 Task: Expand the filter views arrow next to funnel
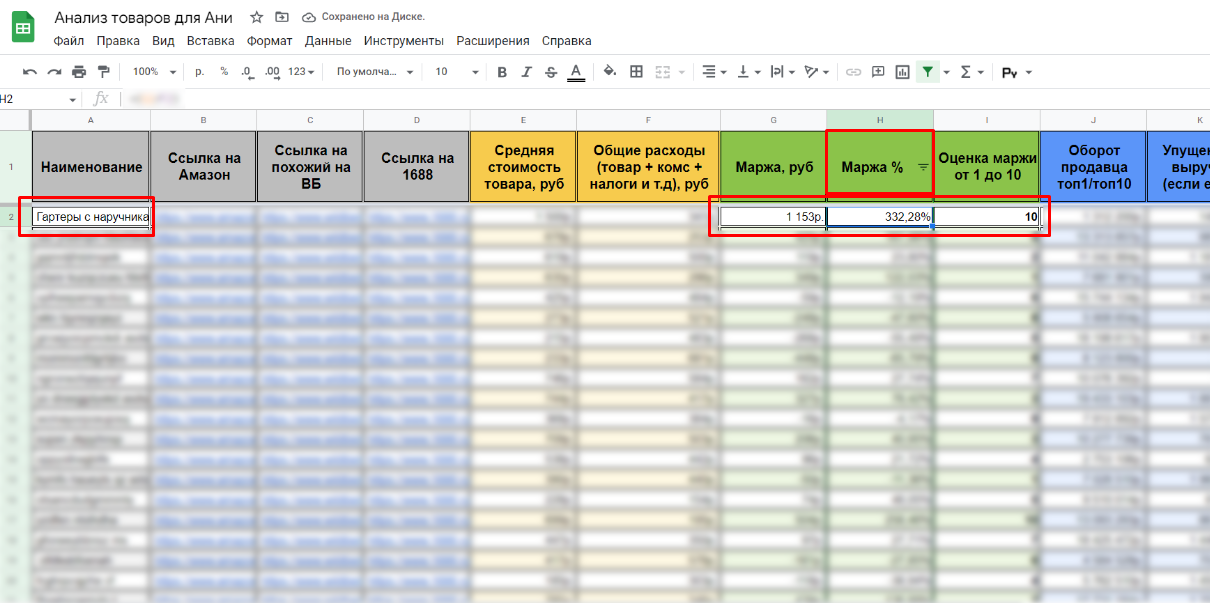pyautogui.click(x=947, y=72)
